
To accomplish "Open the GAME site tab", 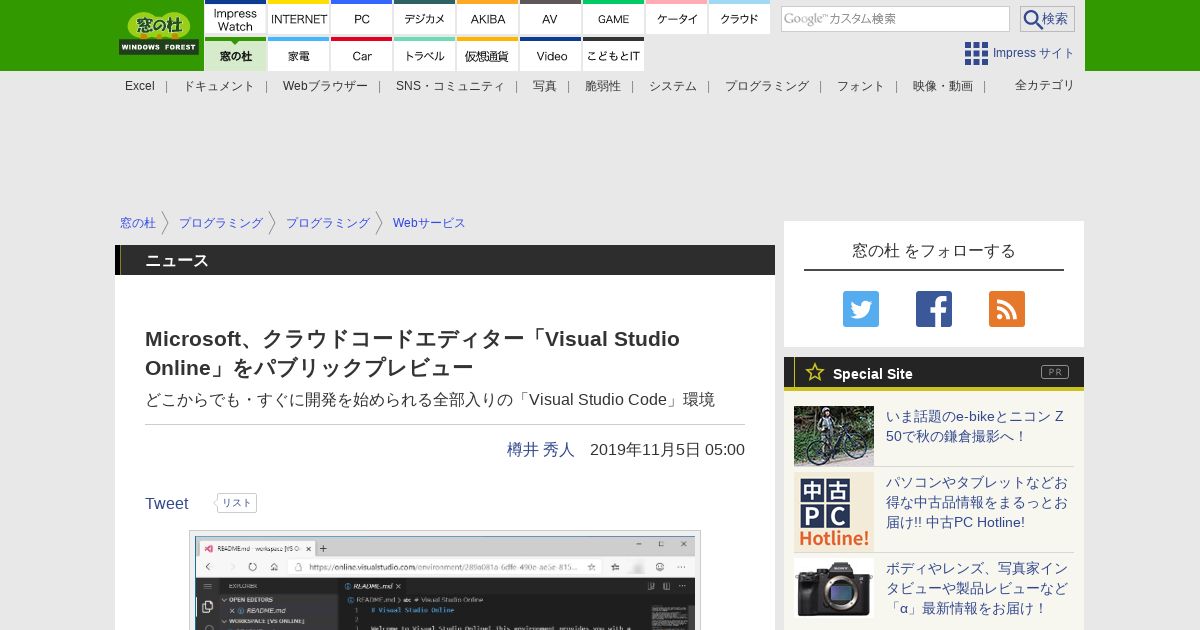I will pos(614,19).
